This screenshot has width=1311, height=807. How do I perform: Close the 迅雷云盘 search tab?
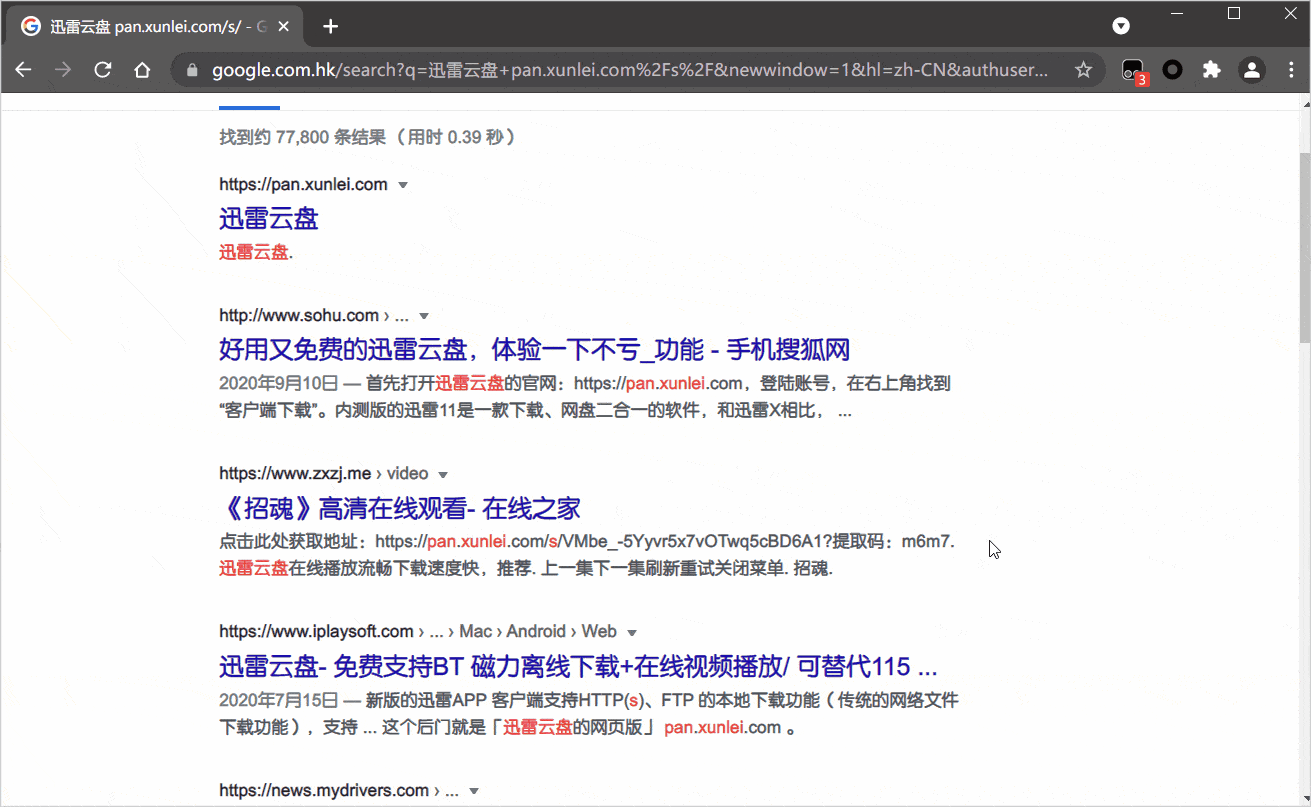pyautogui.click(x=288, y=27)
